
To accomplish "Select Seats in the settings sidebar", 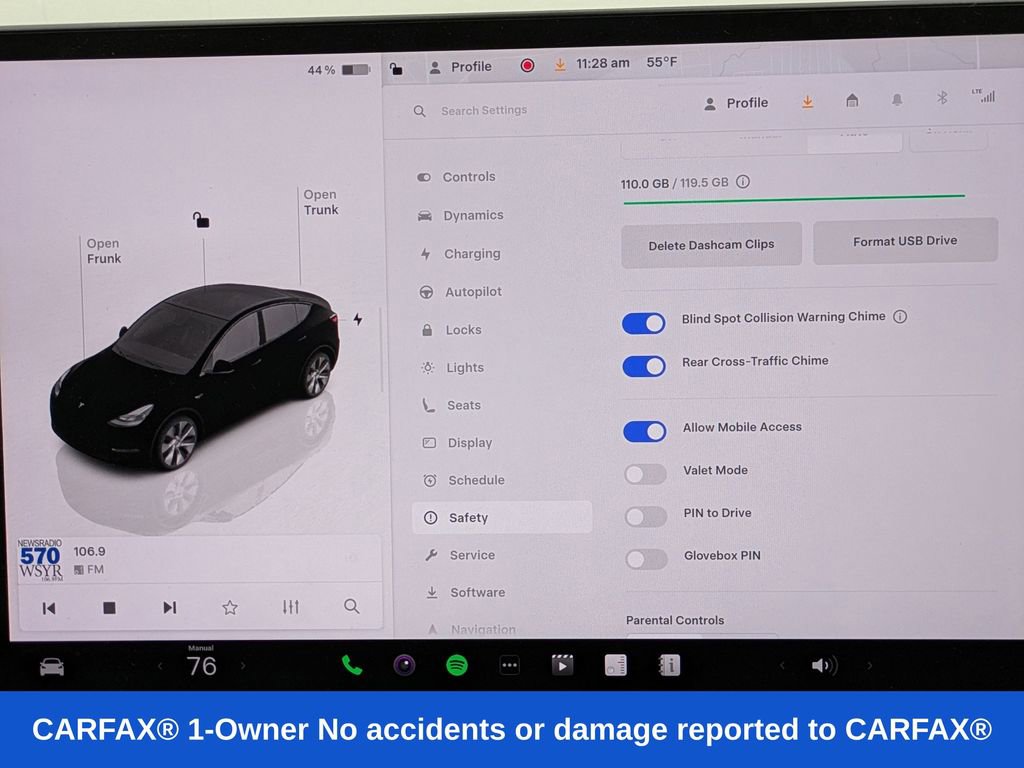I will [x=451, y=405].
